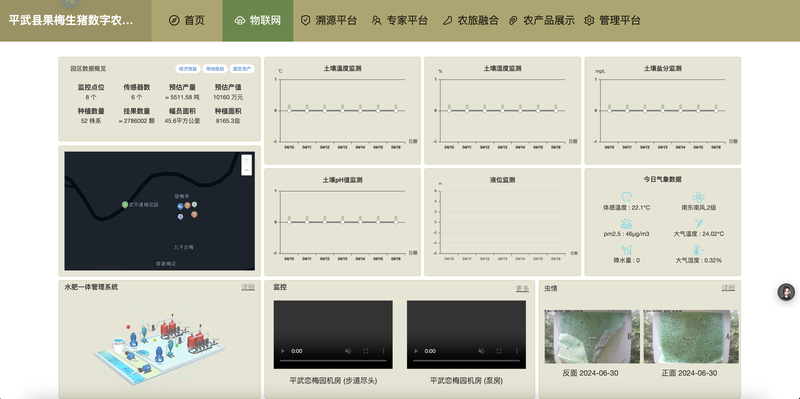This screenshot has height=399, width=800.
Task: Open 详细 link in 虫情 panel
Action: pyautogui.click(x=728, y=288)
